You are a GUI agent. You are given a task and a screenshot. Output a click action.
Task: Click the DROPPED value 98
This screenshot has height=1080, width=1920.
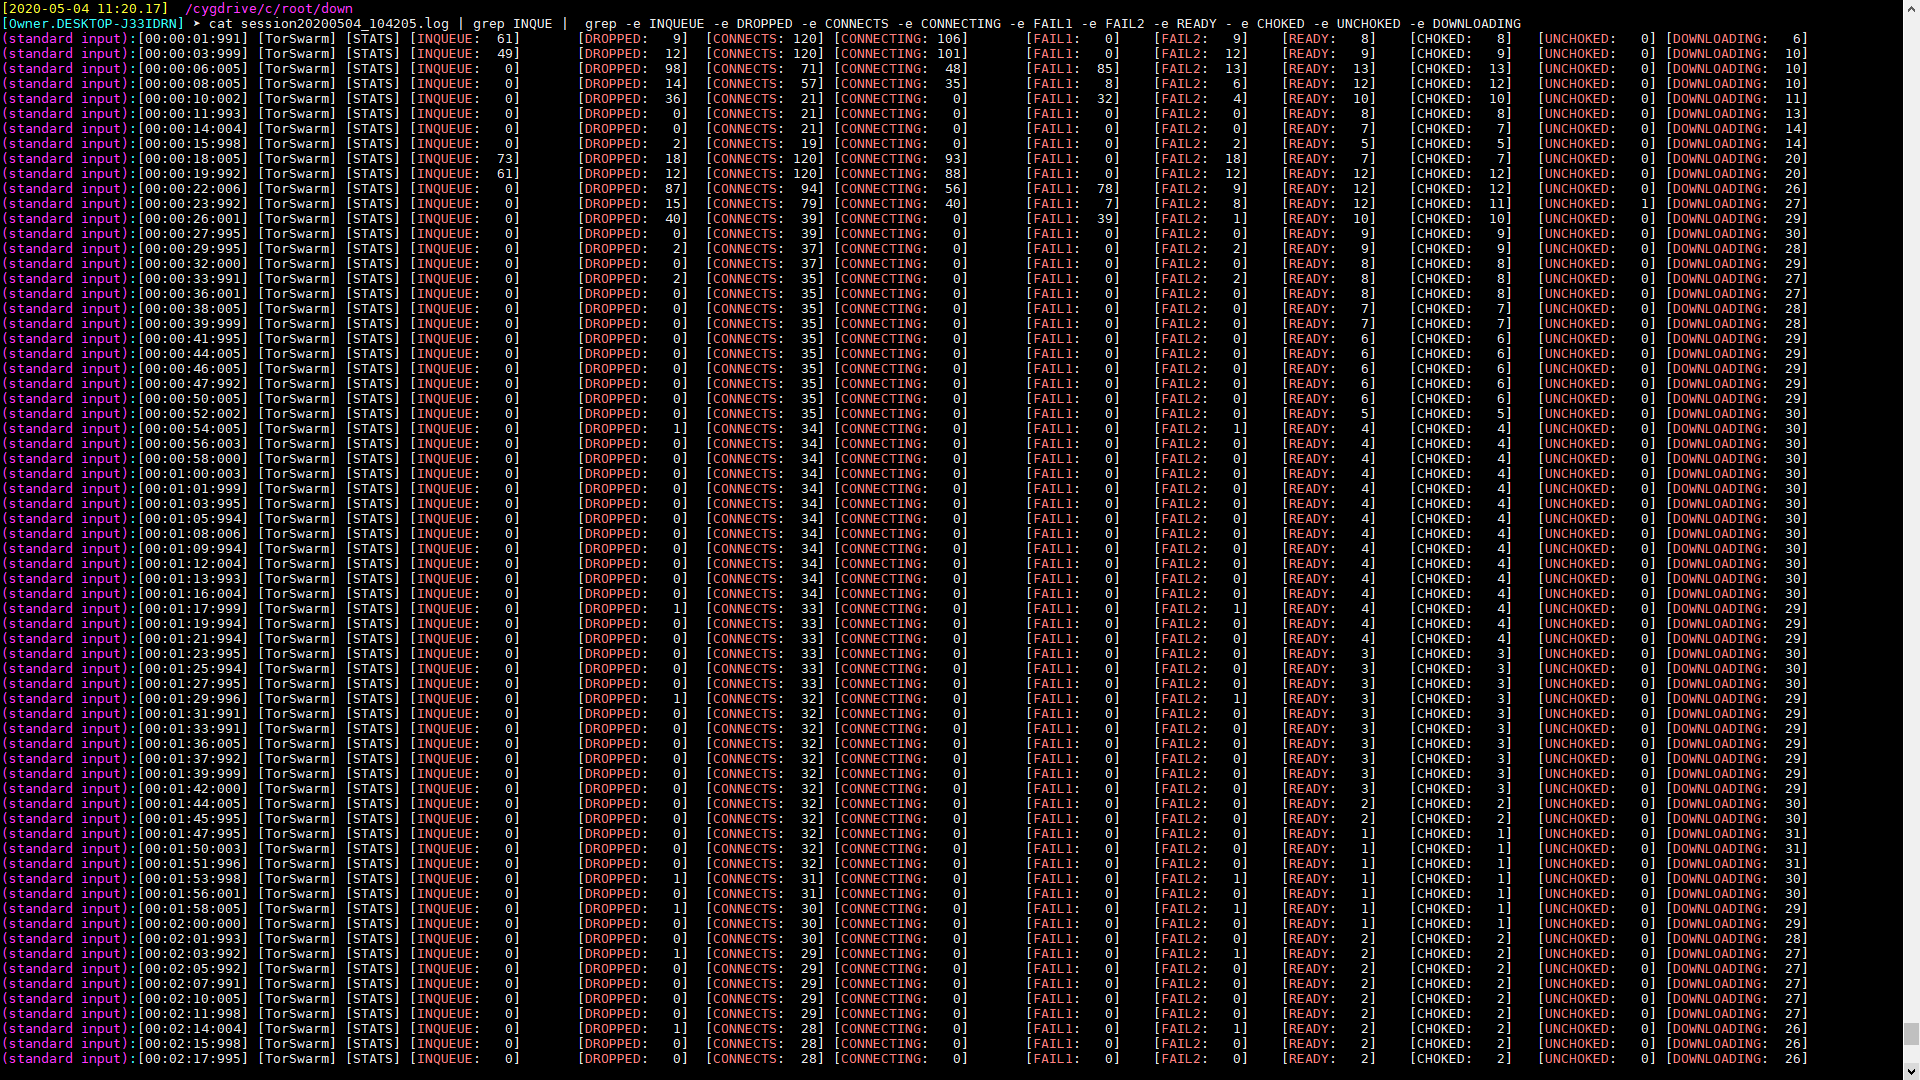(674, 69)
